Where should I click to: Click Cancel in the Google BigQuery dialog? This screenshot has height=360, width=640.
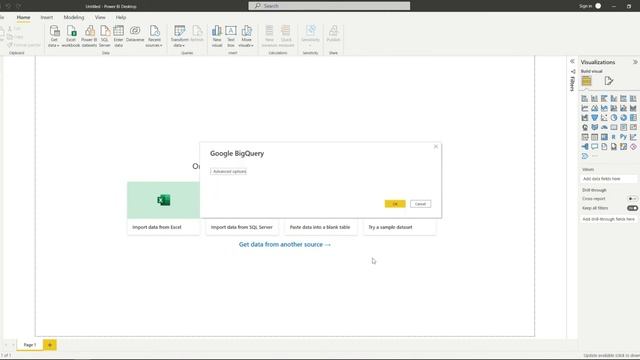point(420,204)
